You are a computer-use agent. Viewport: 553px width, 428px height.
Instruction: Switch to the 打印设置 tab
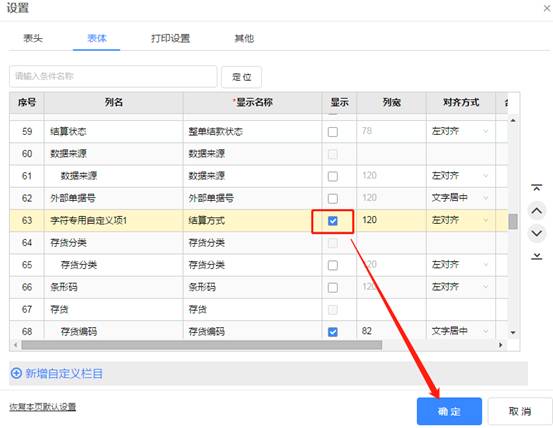[x=170, y=38]
